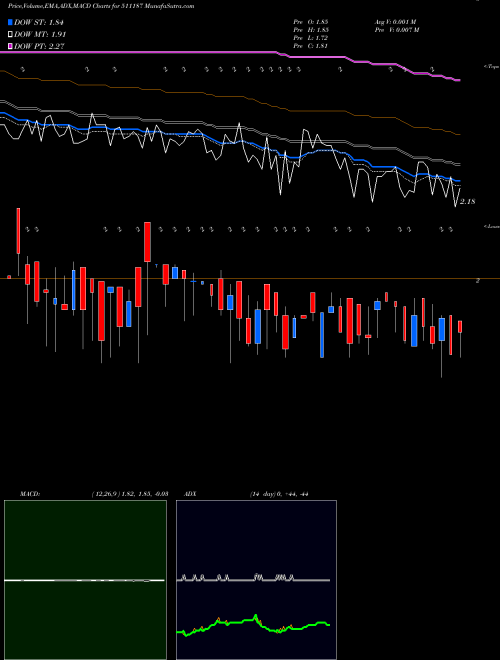Viewport: 500px width, 660px height.
Task: Click the 'Pre H: 1.85' high value
Action: (311, 30)
